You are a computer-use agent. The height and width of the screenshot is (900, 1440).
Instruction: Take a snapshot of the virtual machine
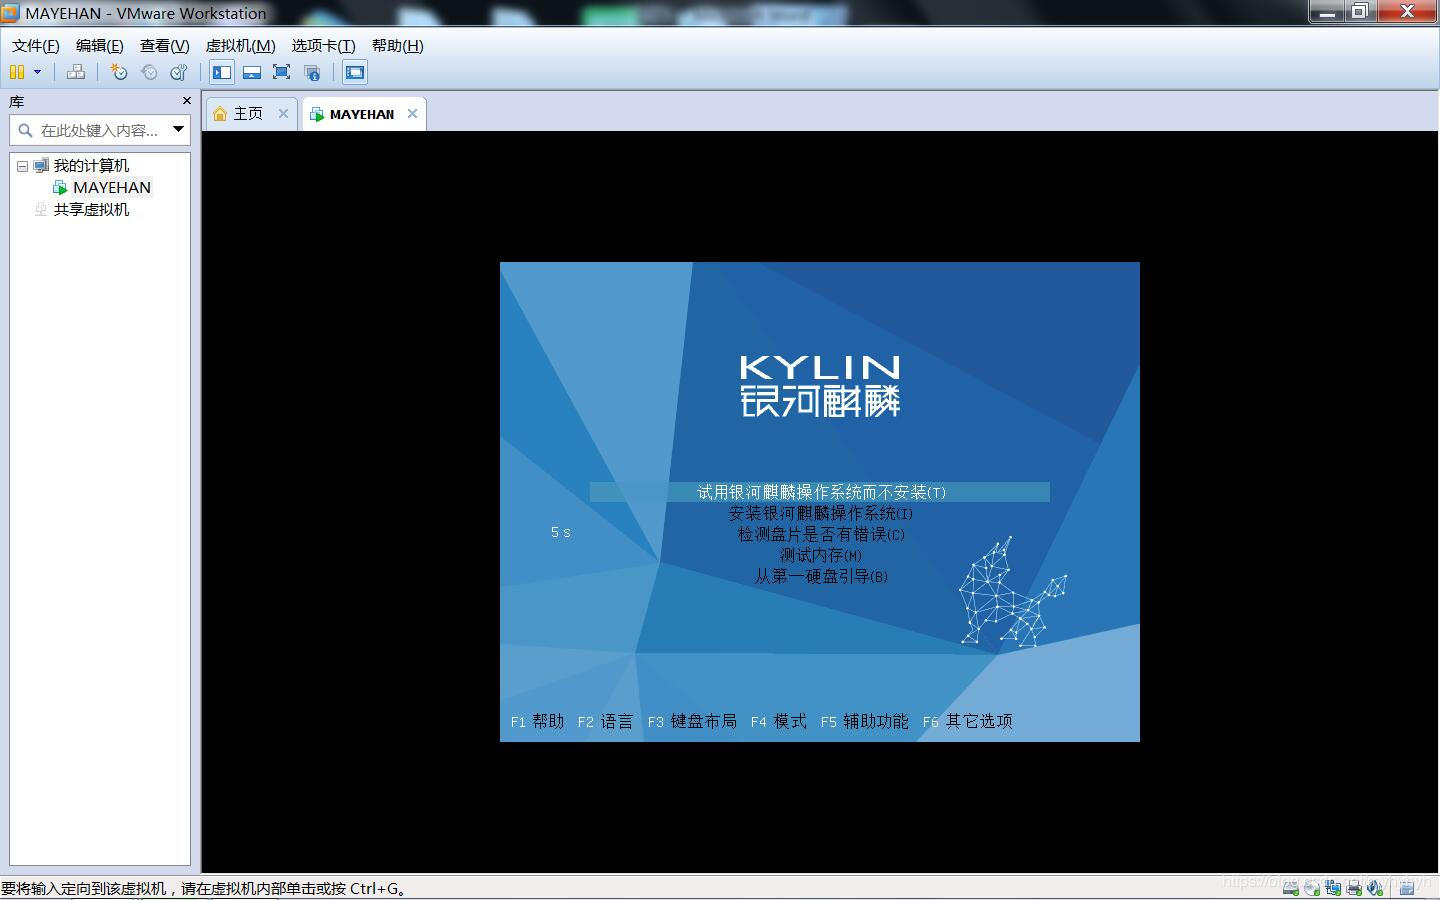[119, 72]
